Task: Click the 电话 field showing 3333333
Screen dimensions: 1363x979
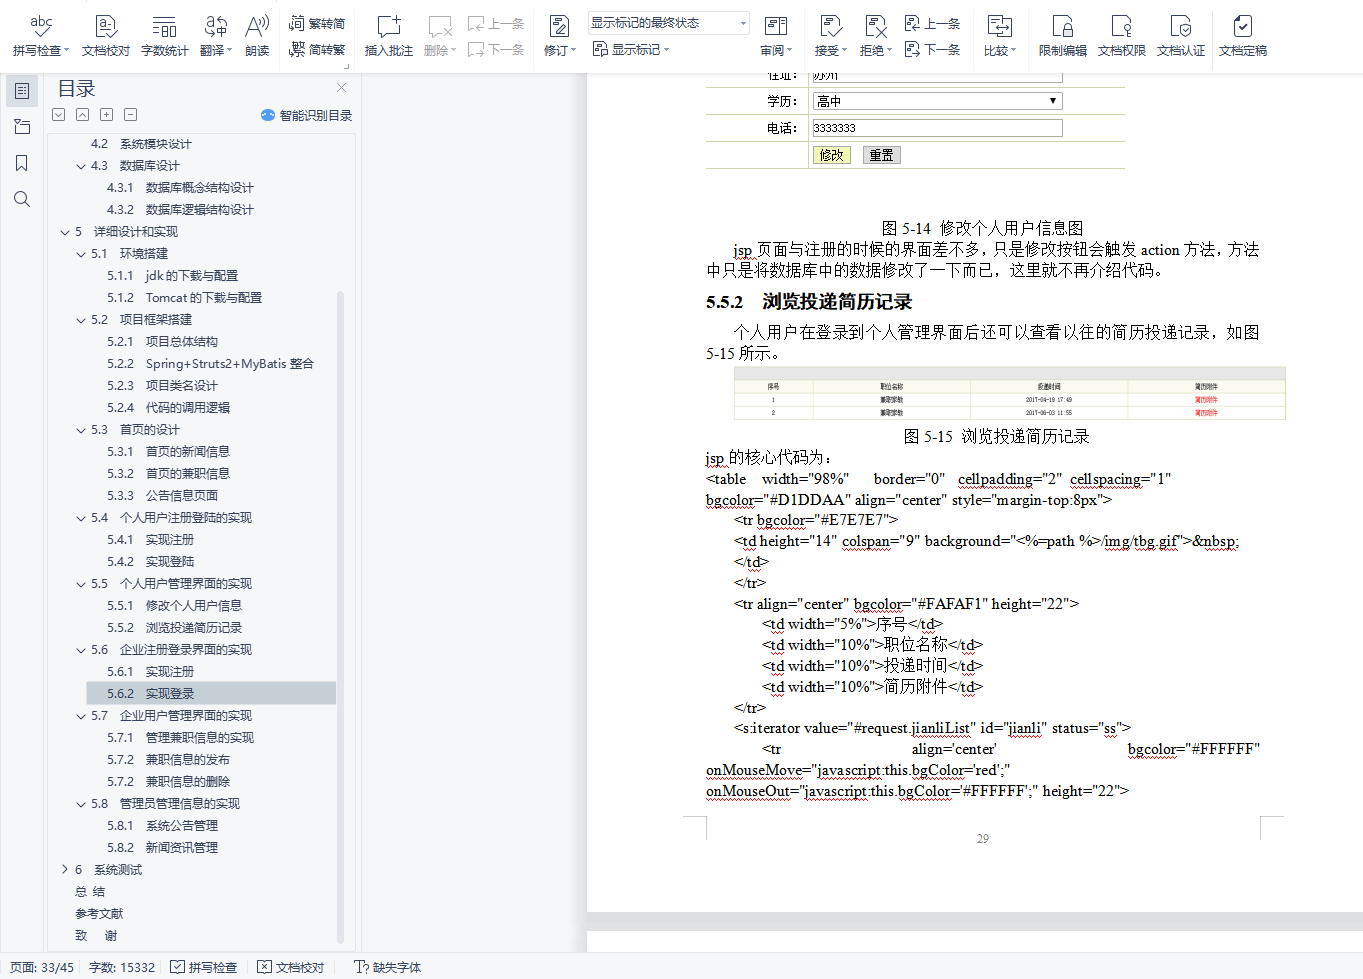Action: tap(936, 128)
